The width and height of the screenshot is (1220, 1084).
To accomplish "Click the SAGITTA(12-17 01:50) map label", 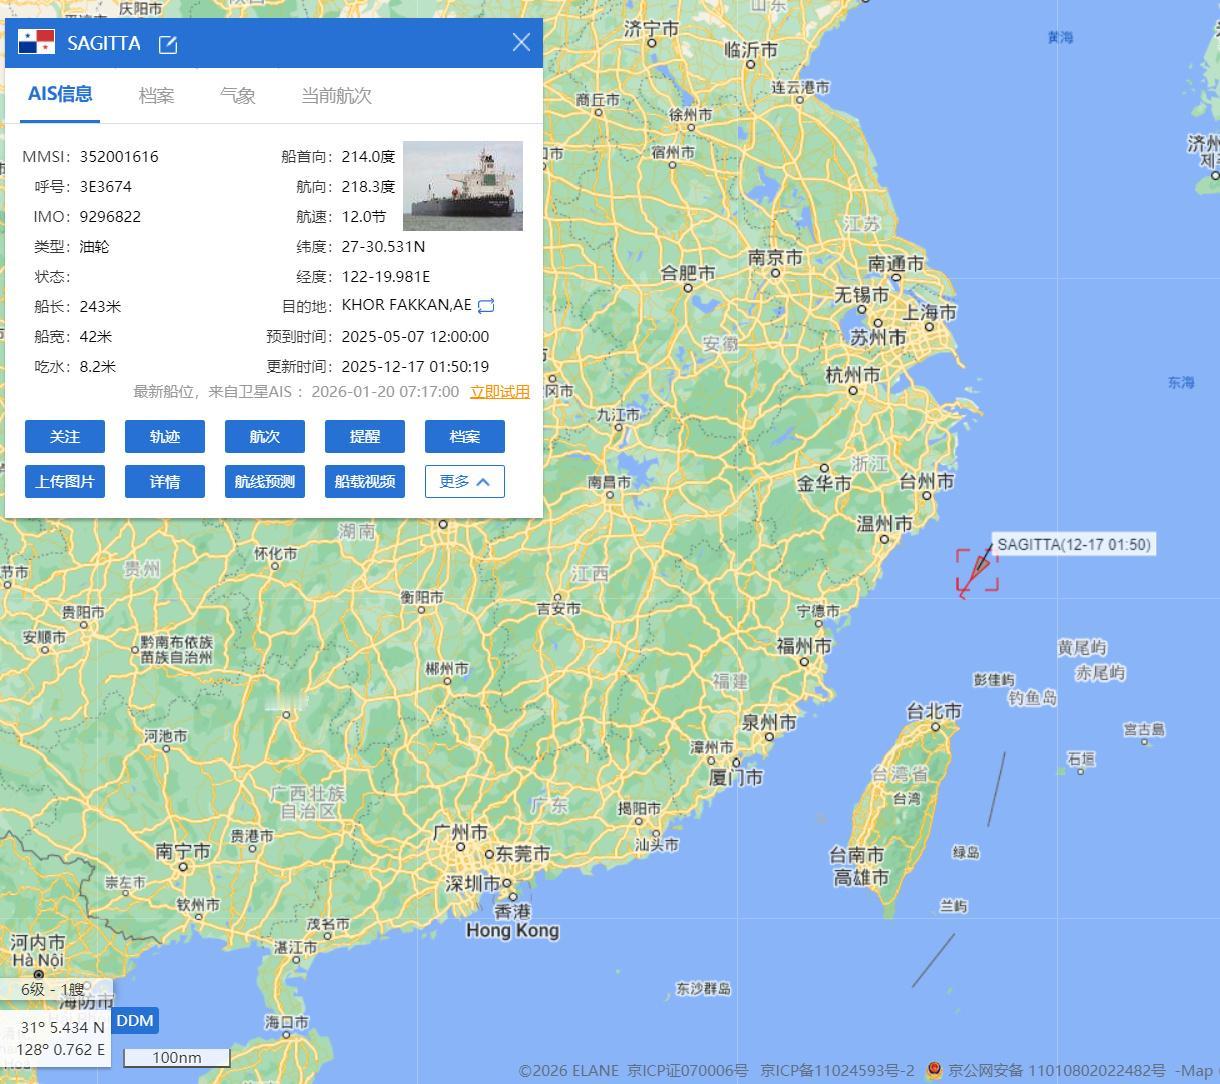I will pyautogui.click(x=1074, y=545).
